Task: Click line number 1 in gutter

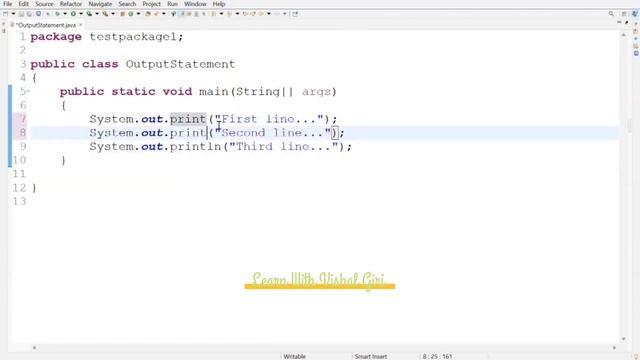Action: point(22,37)
